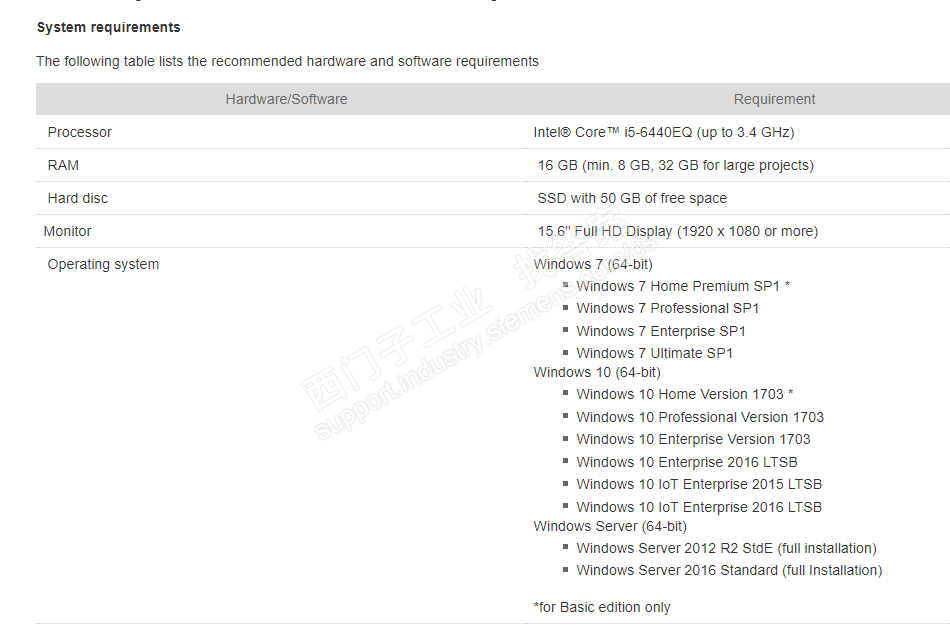Viewport: 950px width, 642px height.
Task: Select the Processor row label
Action: [80, 132]
